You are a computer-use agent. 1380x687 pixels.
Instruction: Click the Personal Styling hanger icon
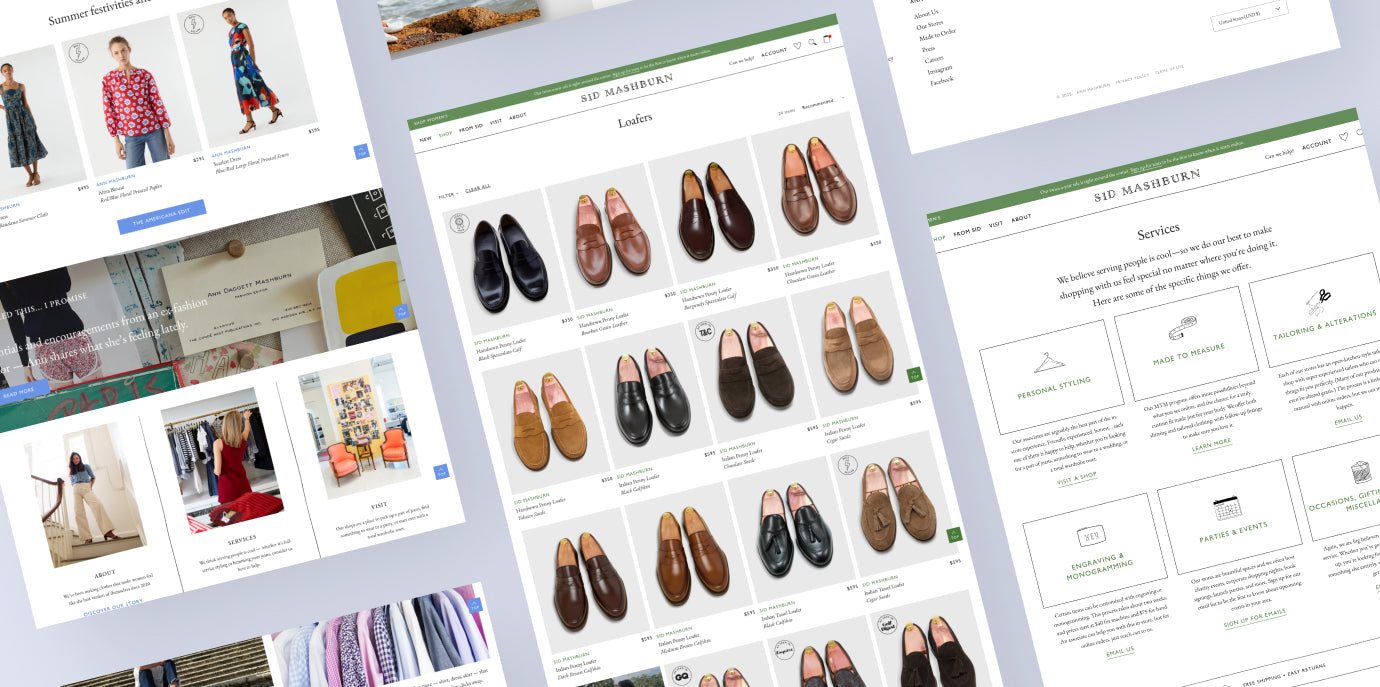click(1048, 362)
